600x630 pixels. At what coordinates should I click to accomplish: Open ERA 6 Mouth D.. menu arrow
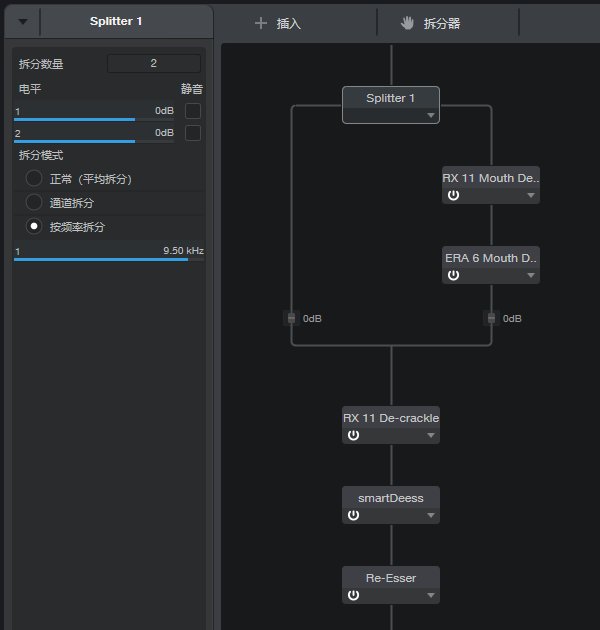pyautogui.click(x=531, y=275)
